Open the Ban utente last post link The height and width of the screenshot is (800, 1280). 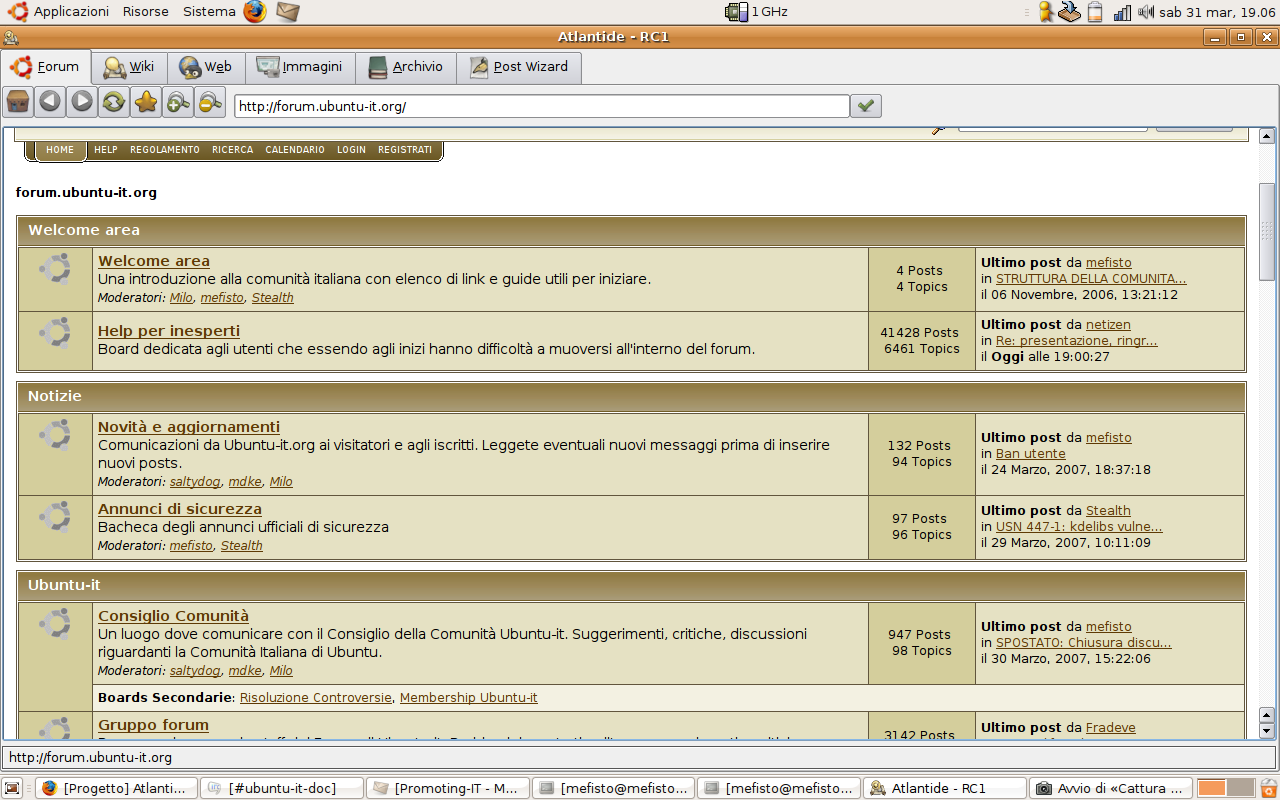click(x=1031, y=454)
